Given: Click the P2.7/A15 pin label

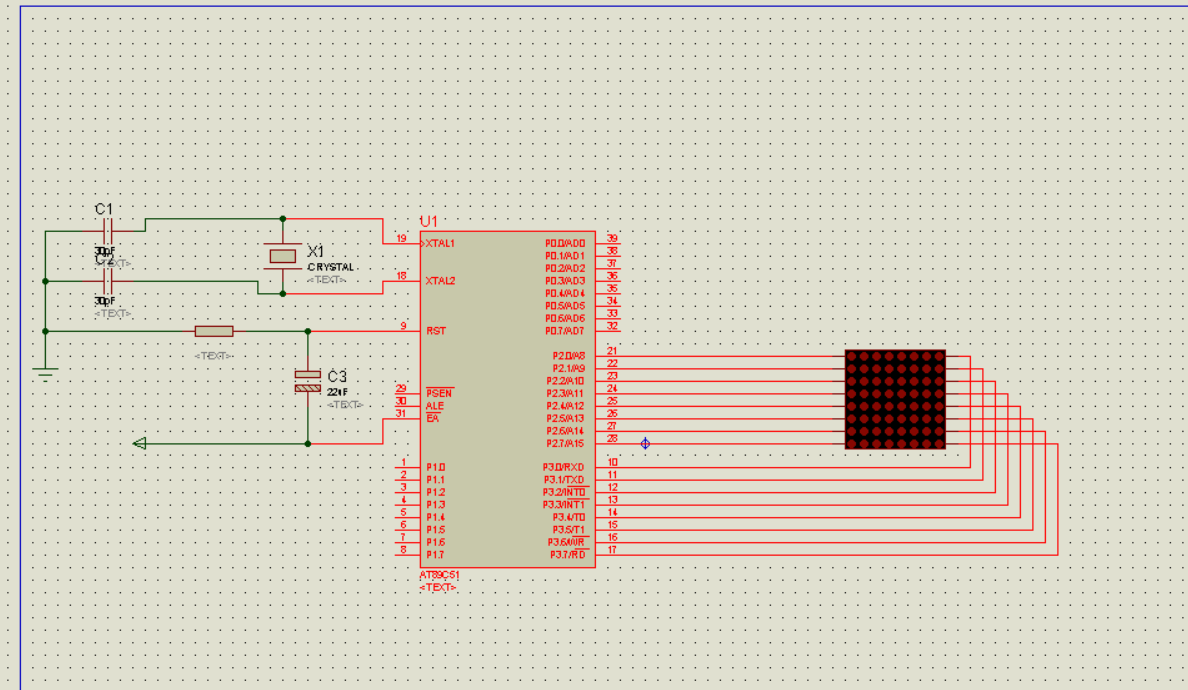Looking at the screenshot, I should (x=565, y=443).
